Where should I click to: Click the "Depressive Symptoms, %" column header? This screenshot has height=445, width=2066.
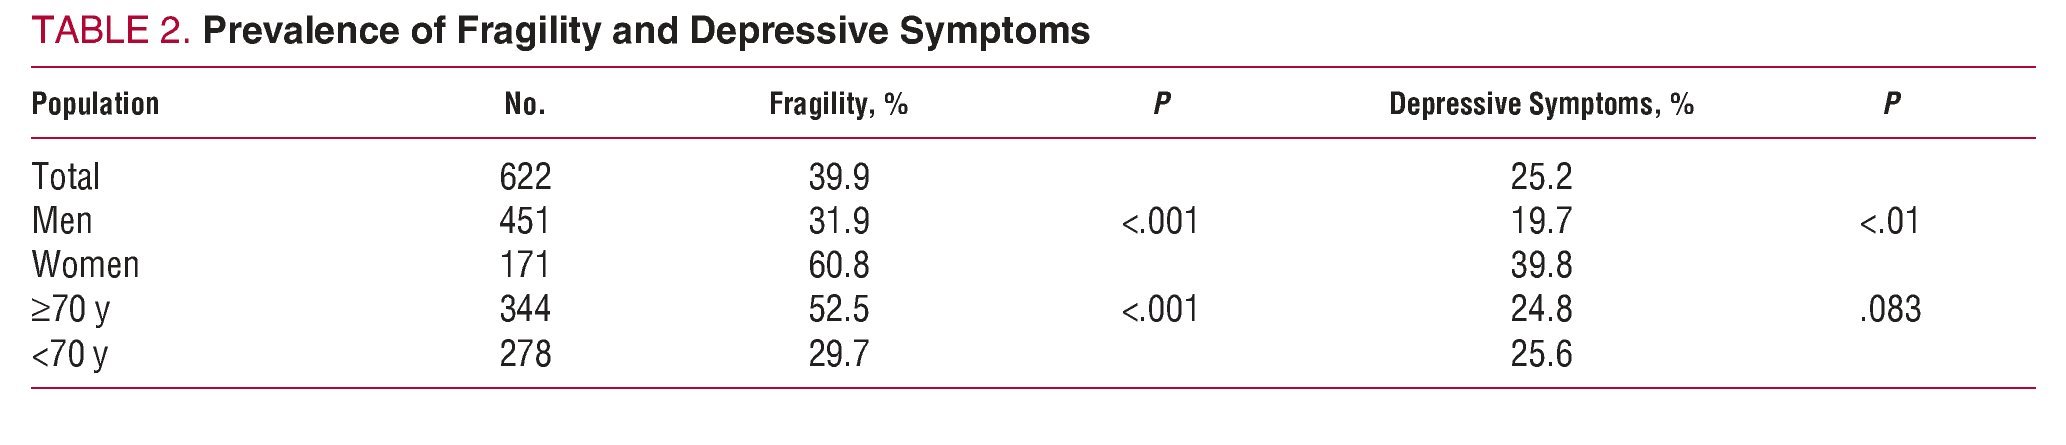tap(1541, 104)
